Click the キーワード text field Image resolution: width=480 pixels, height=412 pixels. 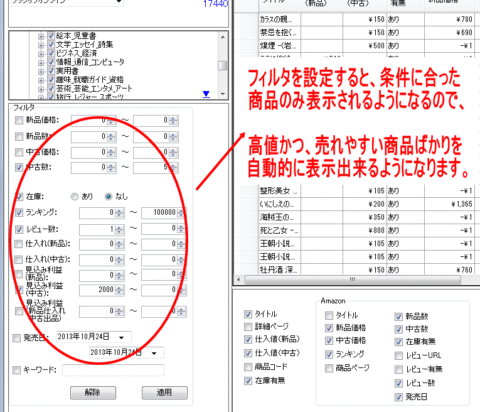pyautogui.click(x=113, y=370)
